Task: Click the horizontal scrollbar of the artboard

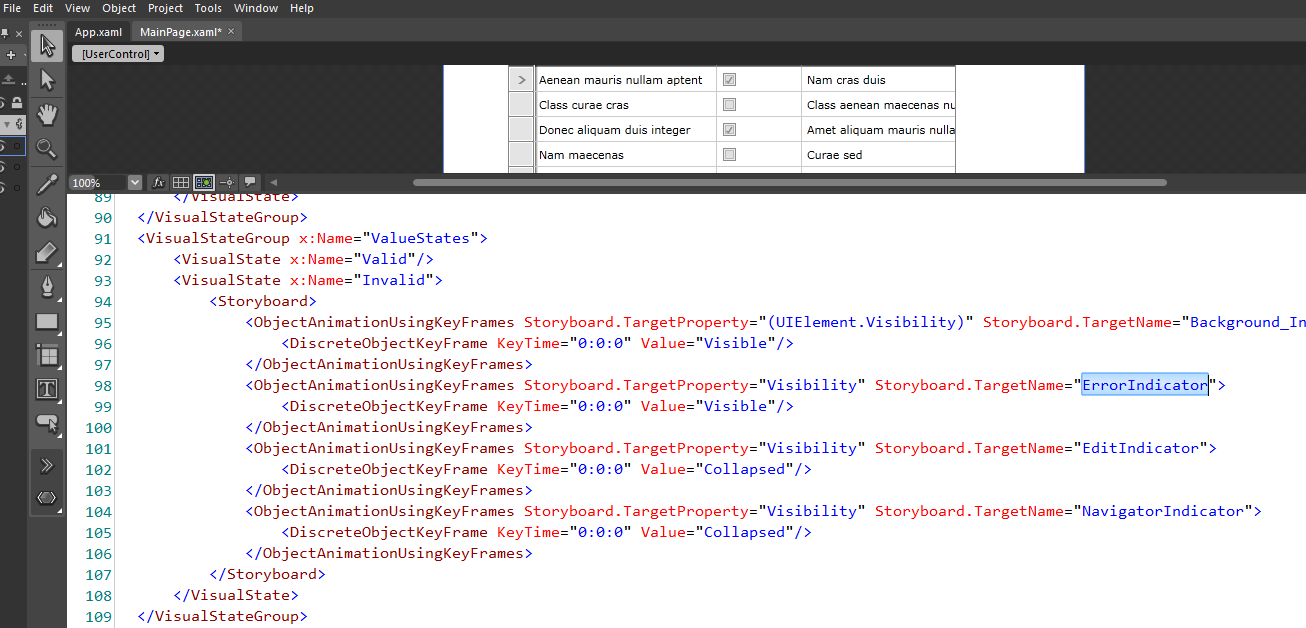Action: [790, 182]
